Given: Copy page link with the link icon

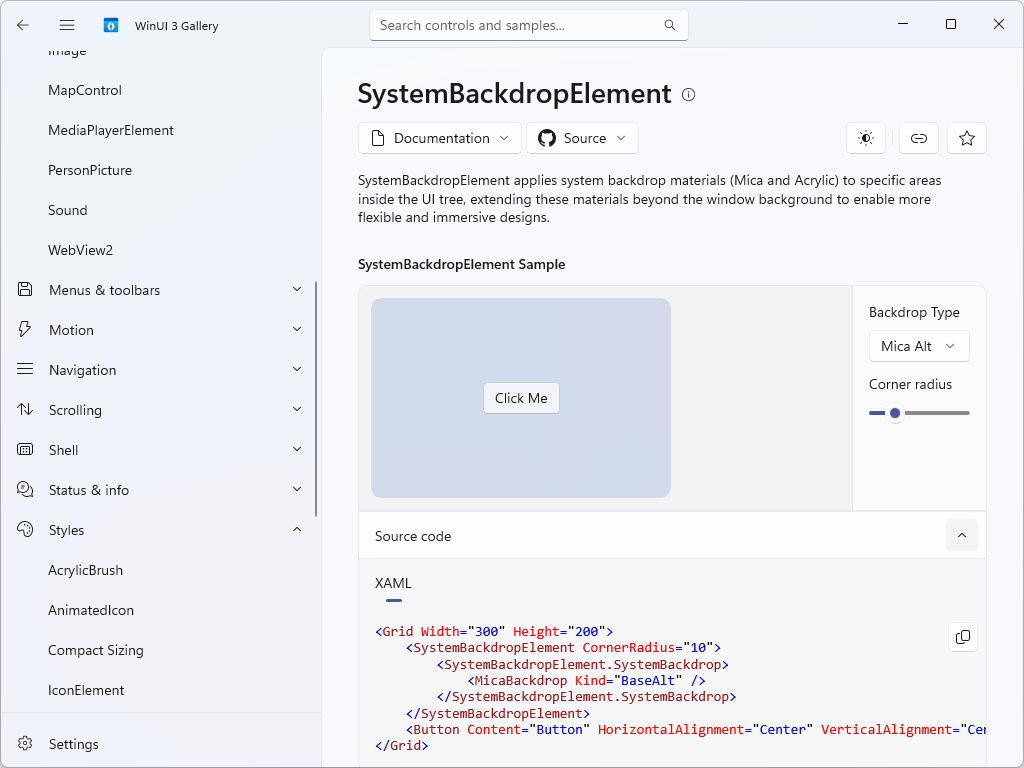Looking at the screenshot, I should pos(919,138).
